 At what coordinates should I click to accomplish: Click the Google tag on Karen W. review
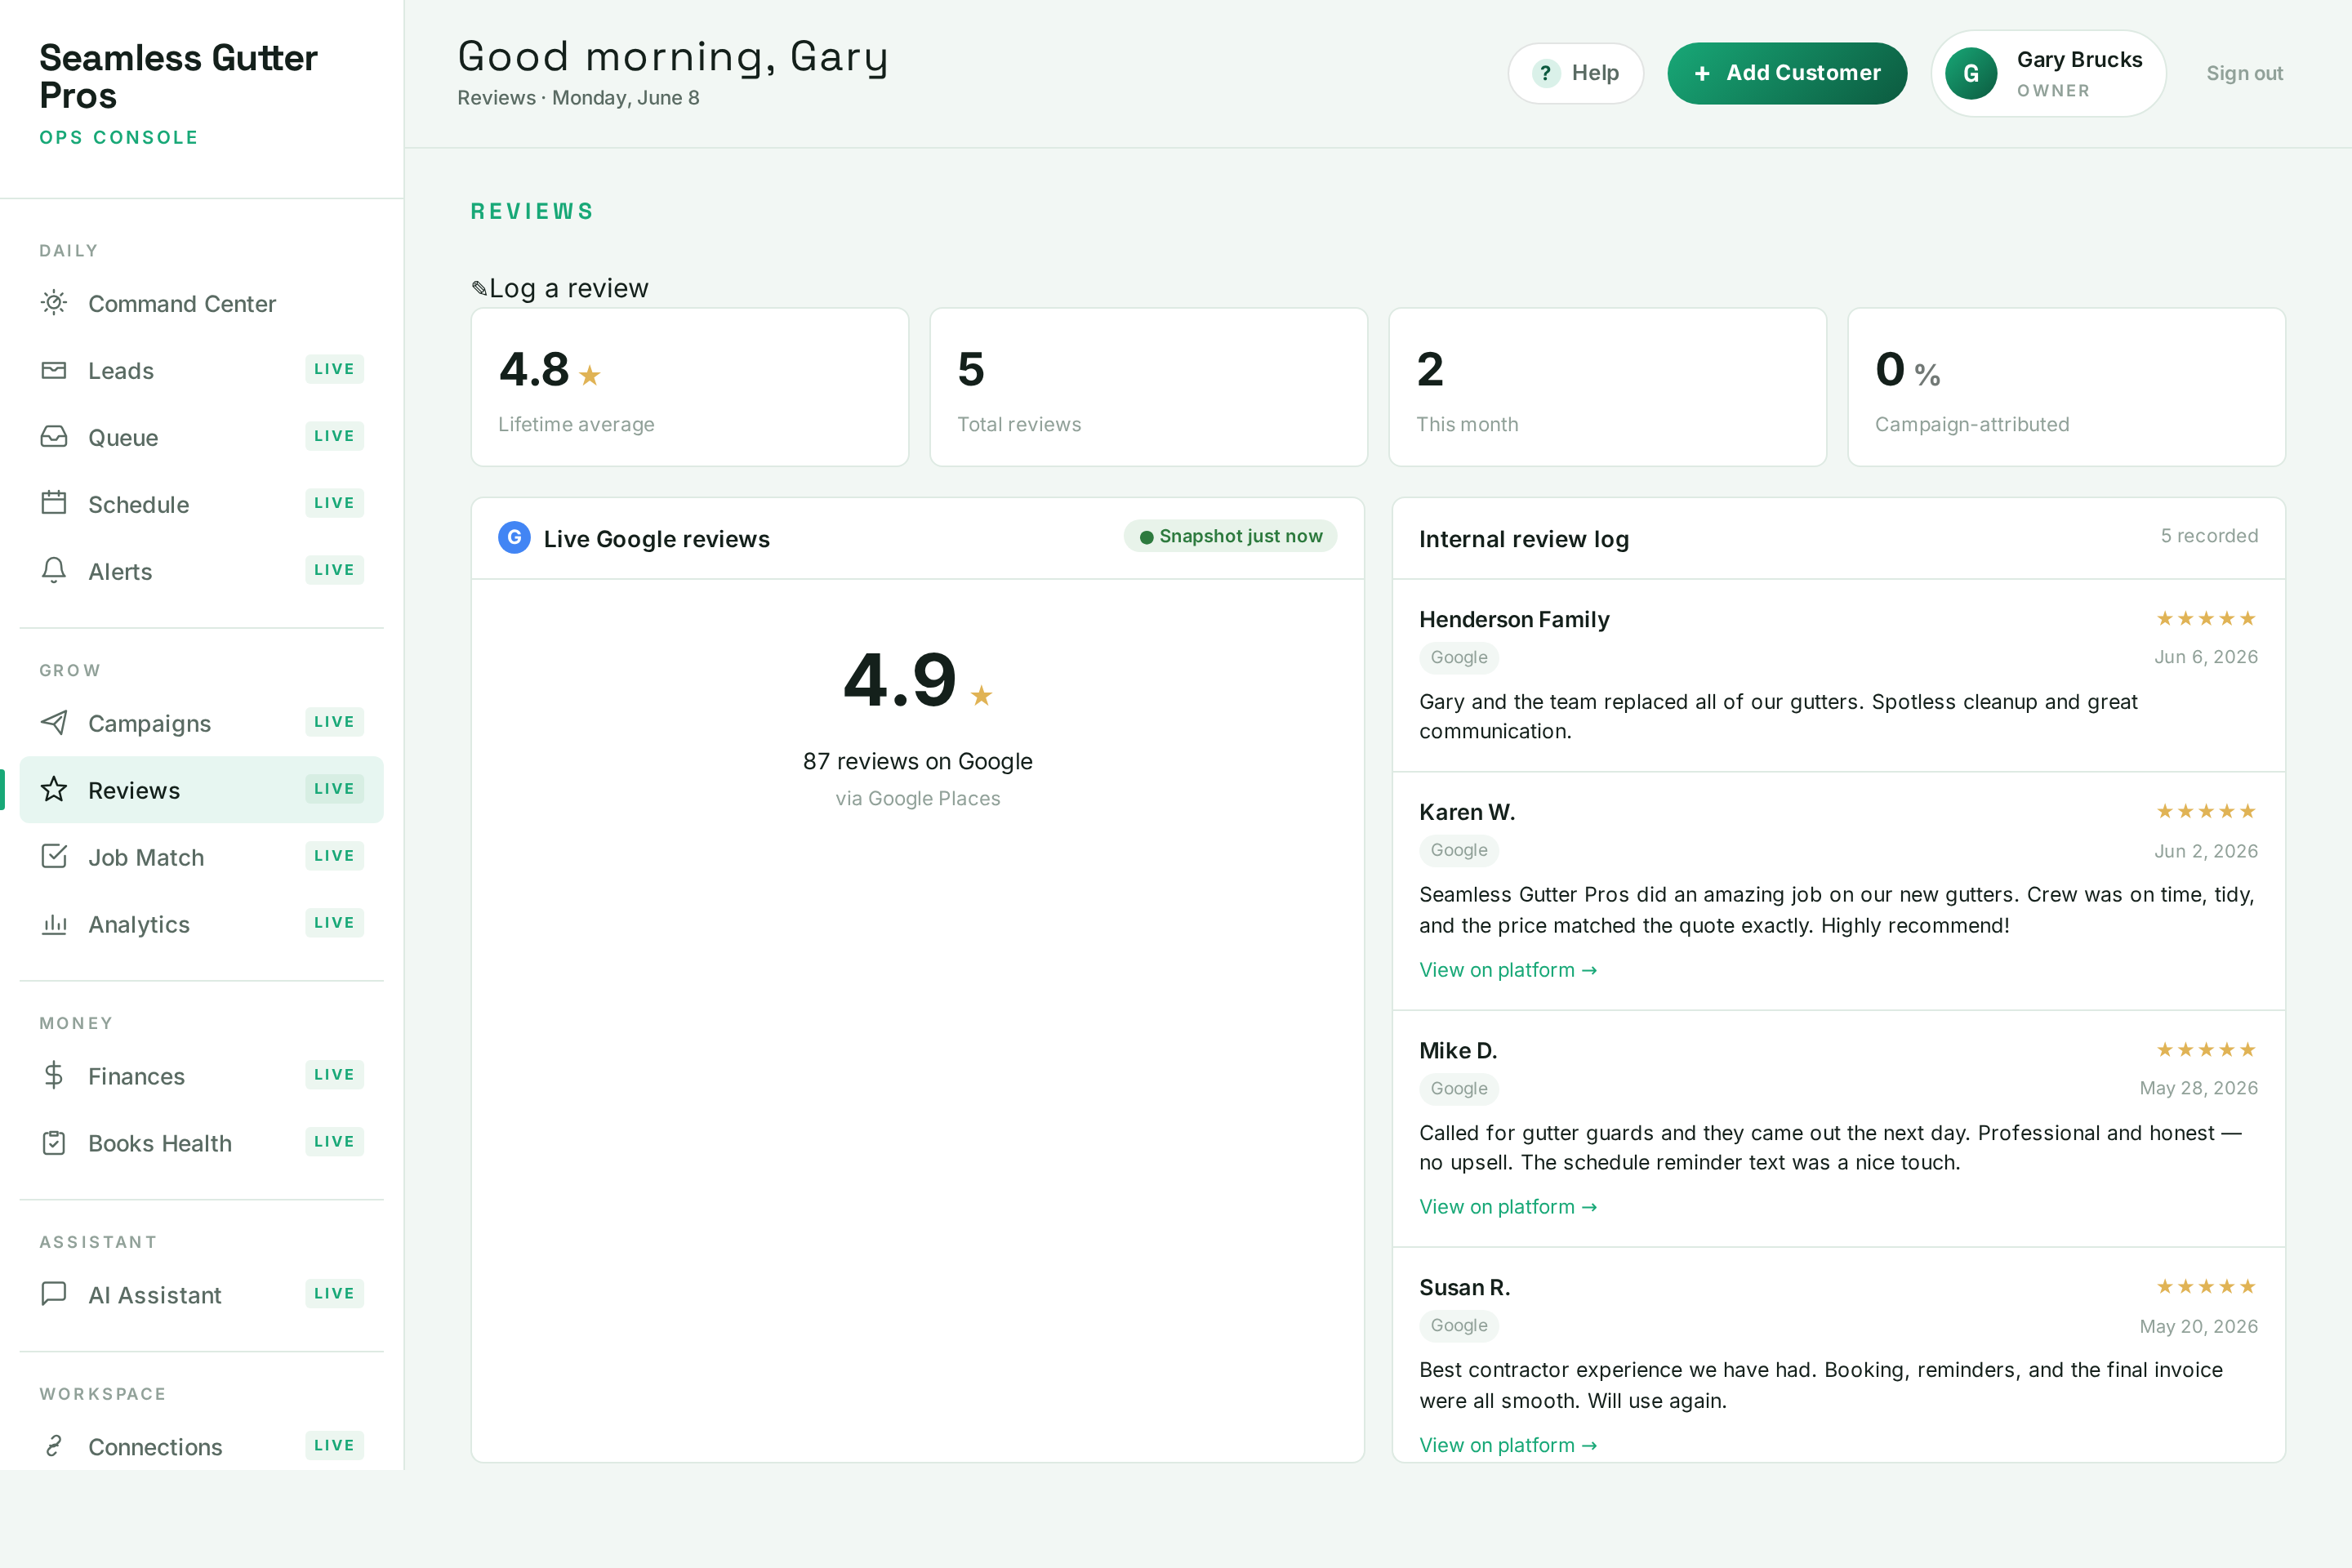[x=1459, y=850]
